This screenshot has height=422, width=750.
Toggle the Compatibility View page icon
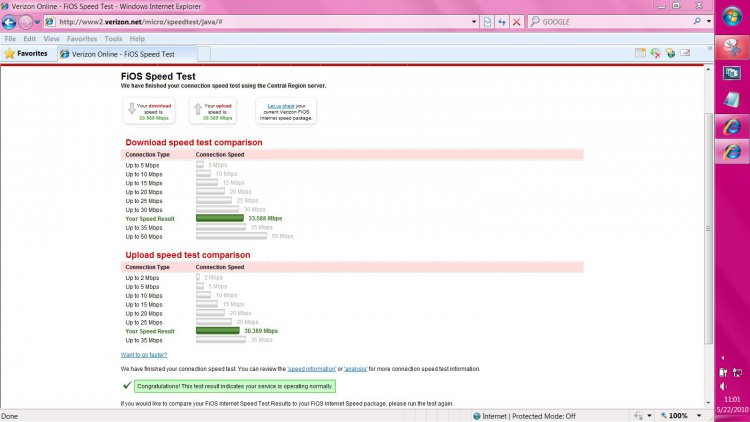487,22
